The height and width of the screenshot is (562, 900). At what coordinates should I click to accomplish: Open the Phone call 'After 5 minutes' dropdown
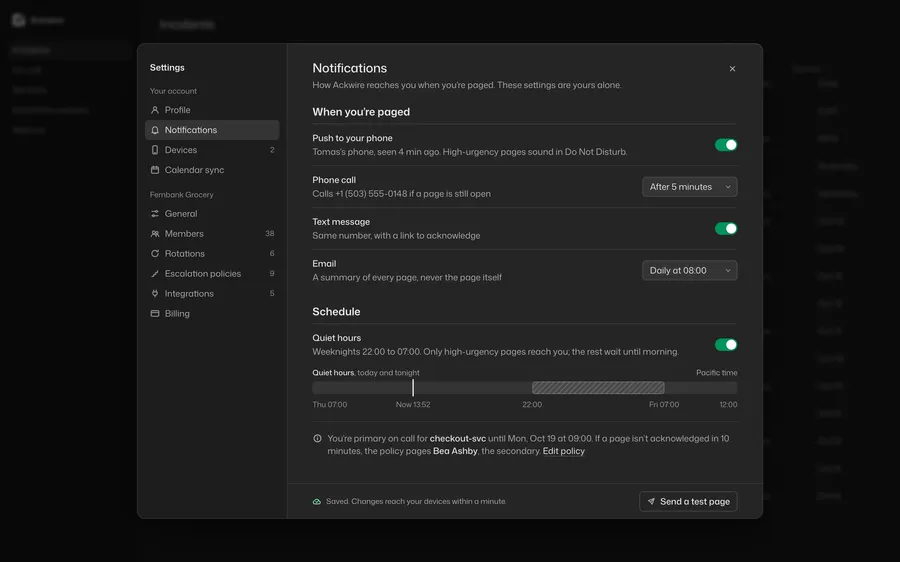pos(689,187)
